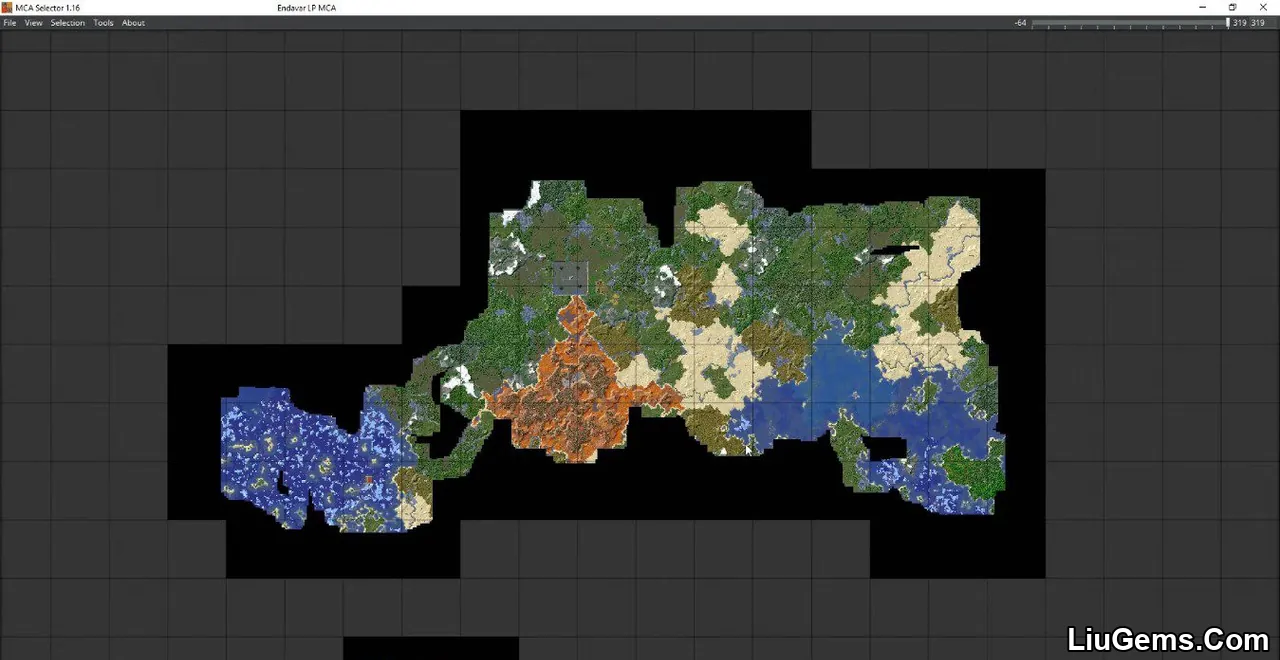Open the Selection menu
Viewport: 1280px width, 660px height.
tap(68, 23)
